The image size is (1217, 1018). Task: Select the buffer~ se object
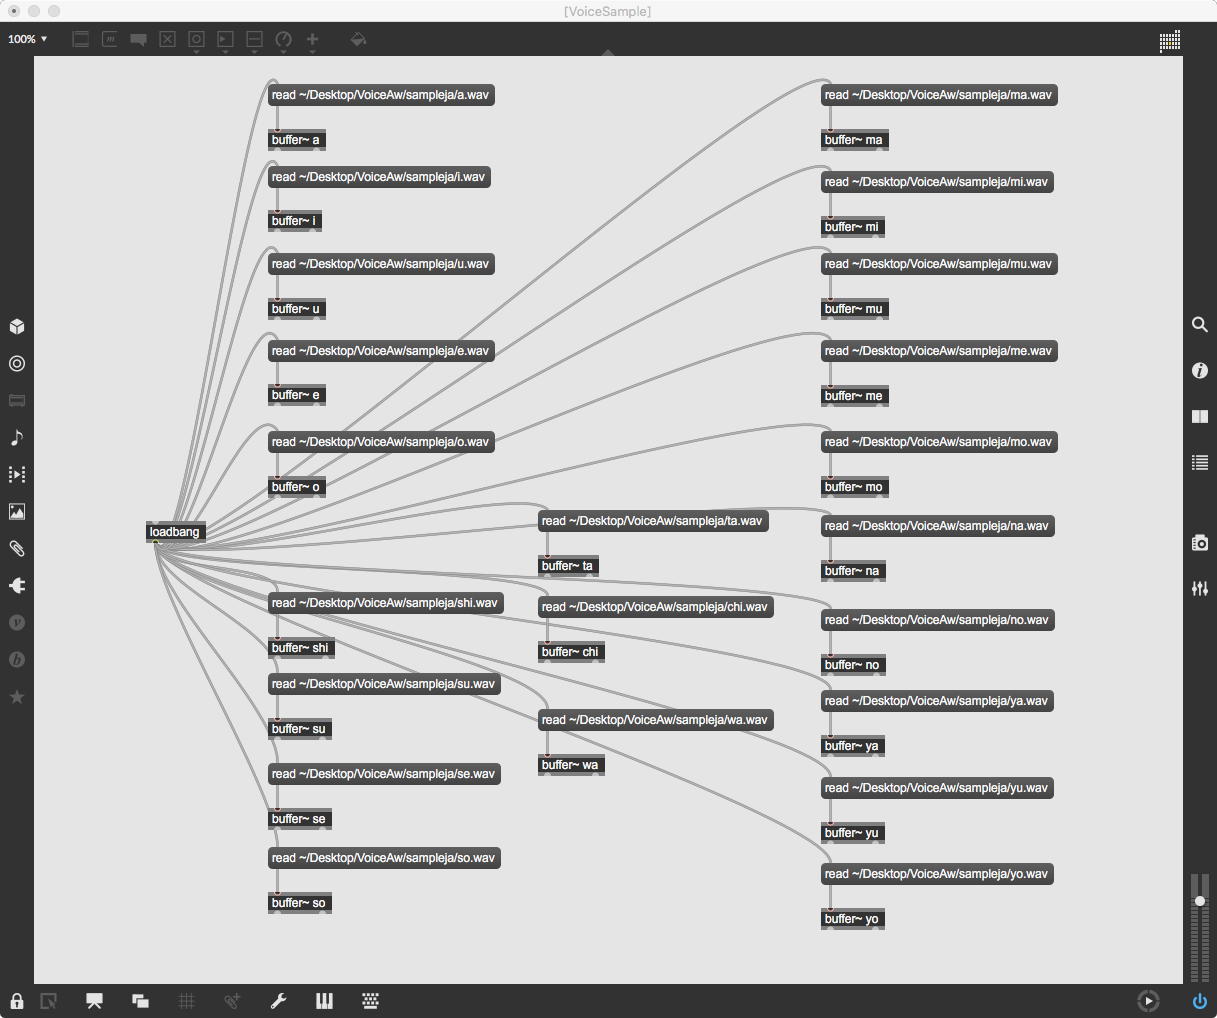(x=299, y=819)
